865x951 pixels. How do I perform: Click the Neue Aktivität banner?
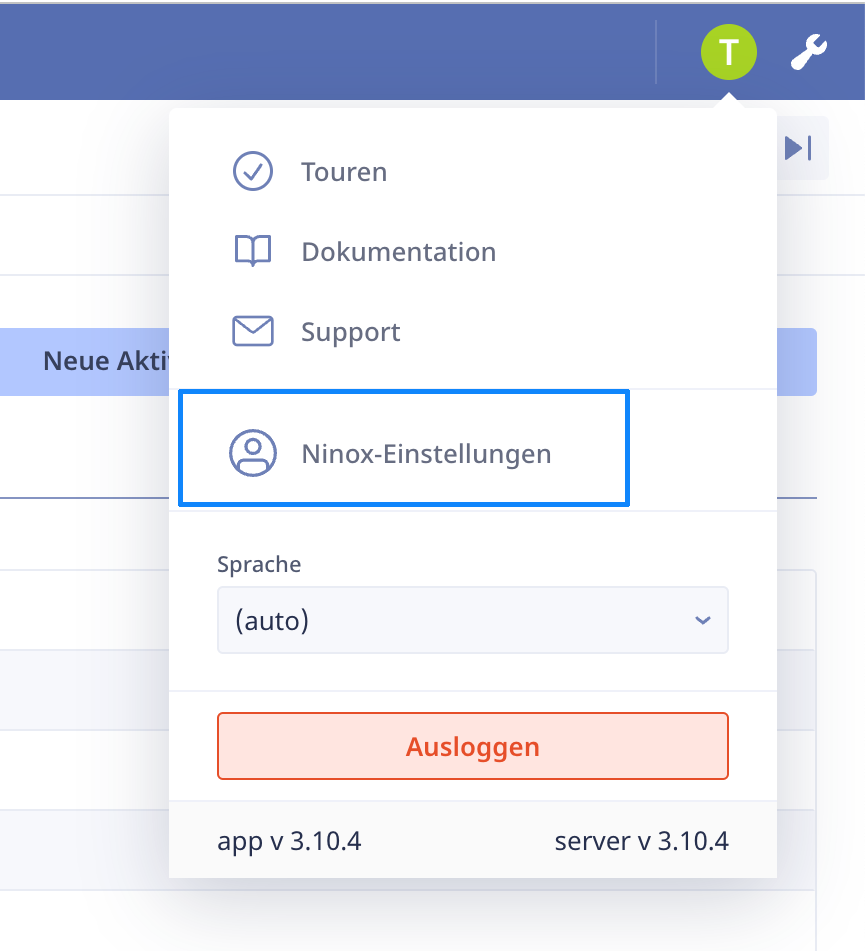[x=85, y=361]
